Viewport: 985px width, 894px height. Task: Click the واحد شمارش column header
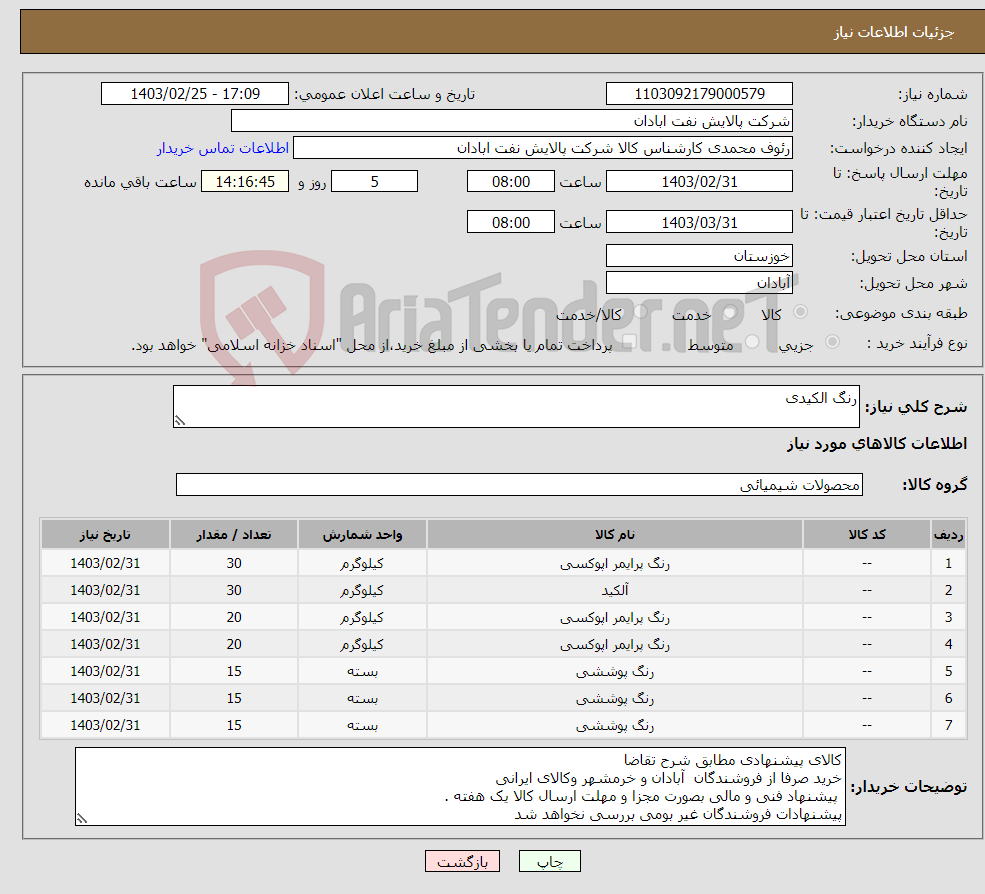362,535
